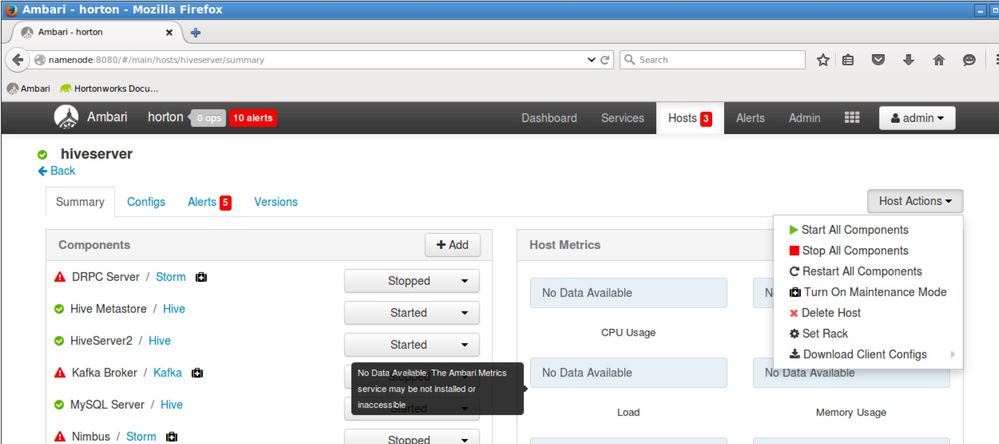Viewport: 999px width, 444px height.
Task: Click the Add component button
Action: tap(452, 245)
